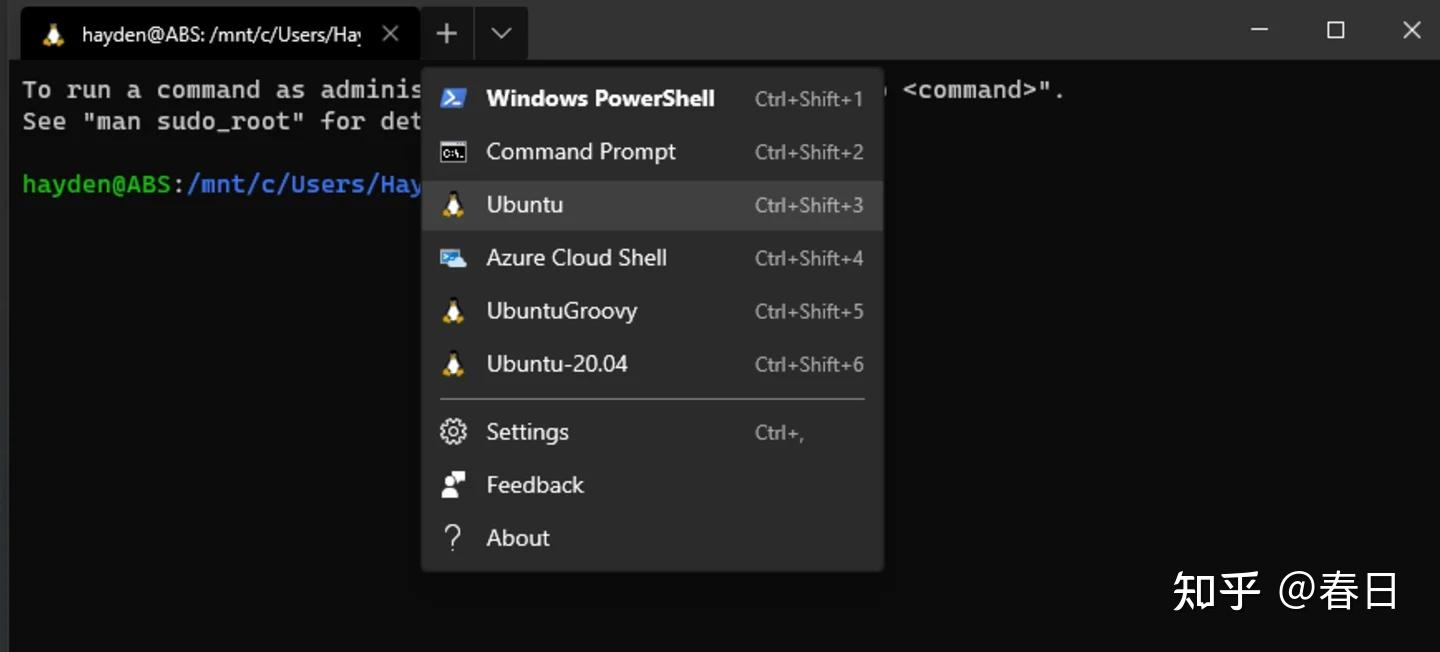Click the About question mark icon
The width and height of the screenshot is (1440, 652).
[453, 537]
